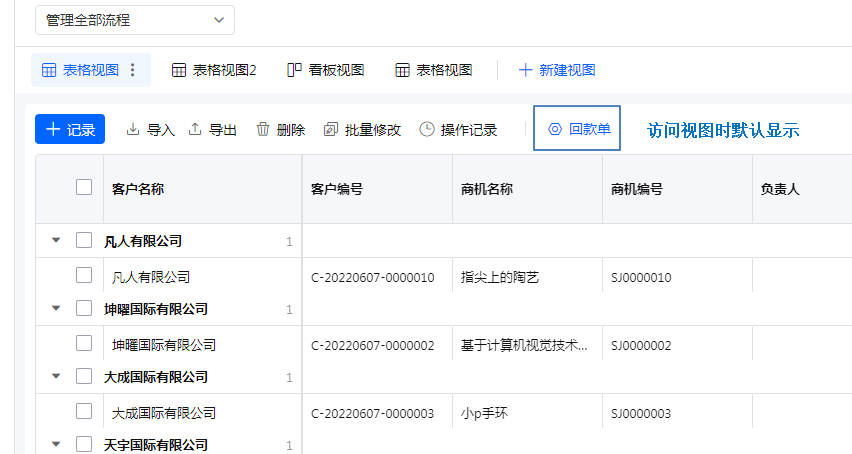The image size is (852, 454).
Task: Click the 导出 export icon
Action: pos(195,130)
